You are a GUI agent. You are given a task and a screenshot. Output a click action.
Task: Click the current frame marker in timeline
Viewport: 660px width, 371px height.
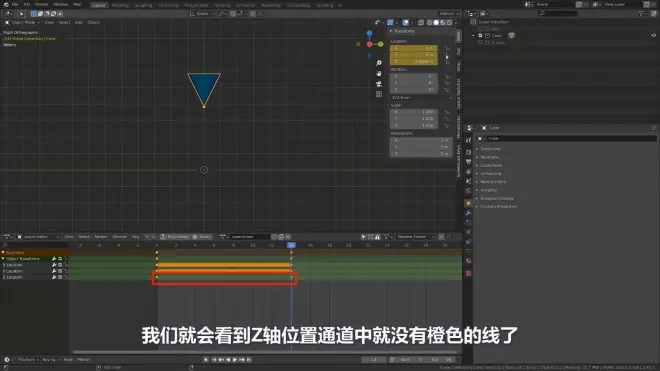click(291, 245)
